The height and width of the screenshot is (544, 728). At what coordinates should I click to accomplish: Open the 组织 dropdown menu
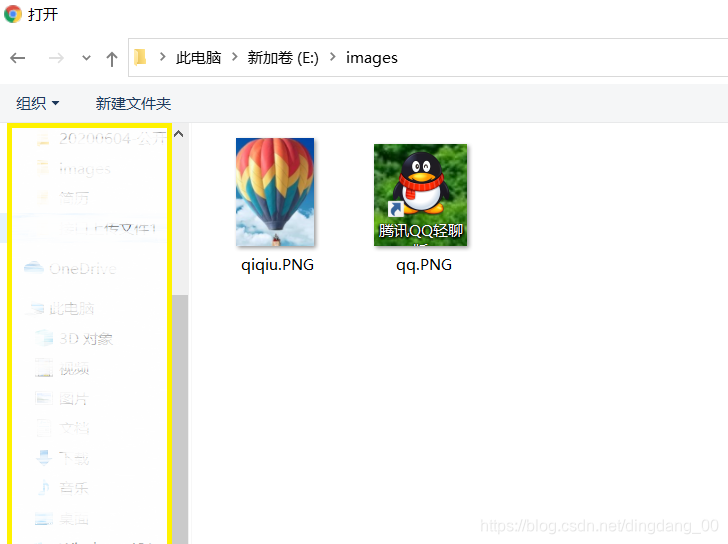pos(38,103)
